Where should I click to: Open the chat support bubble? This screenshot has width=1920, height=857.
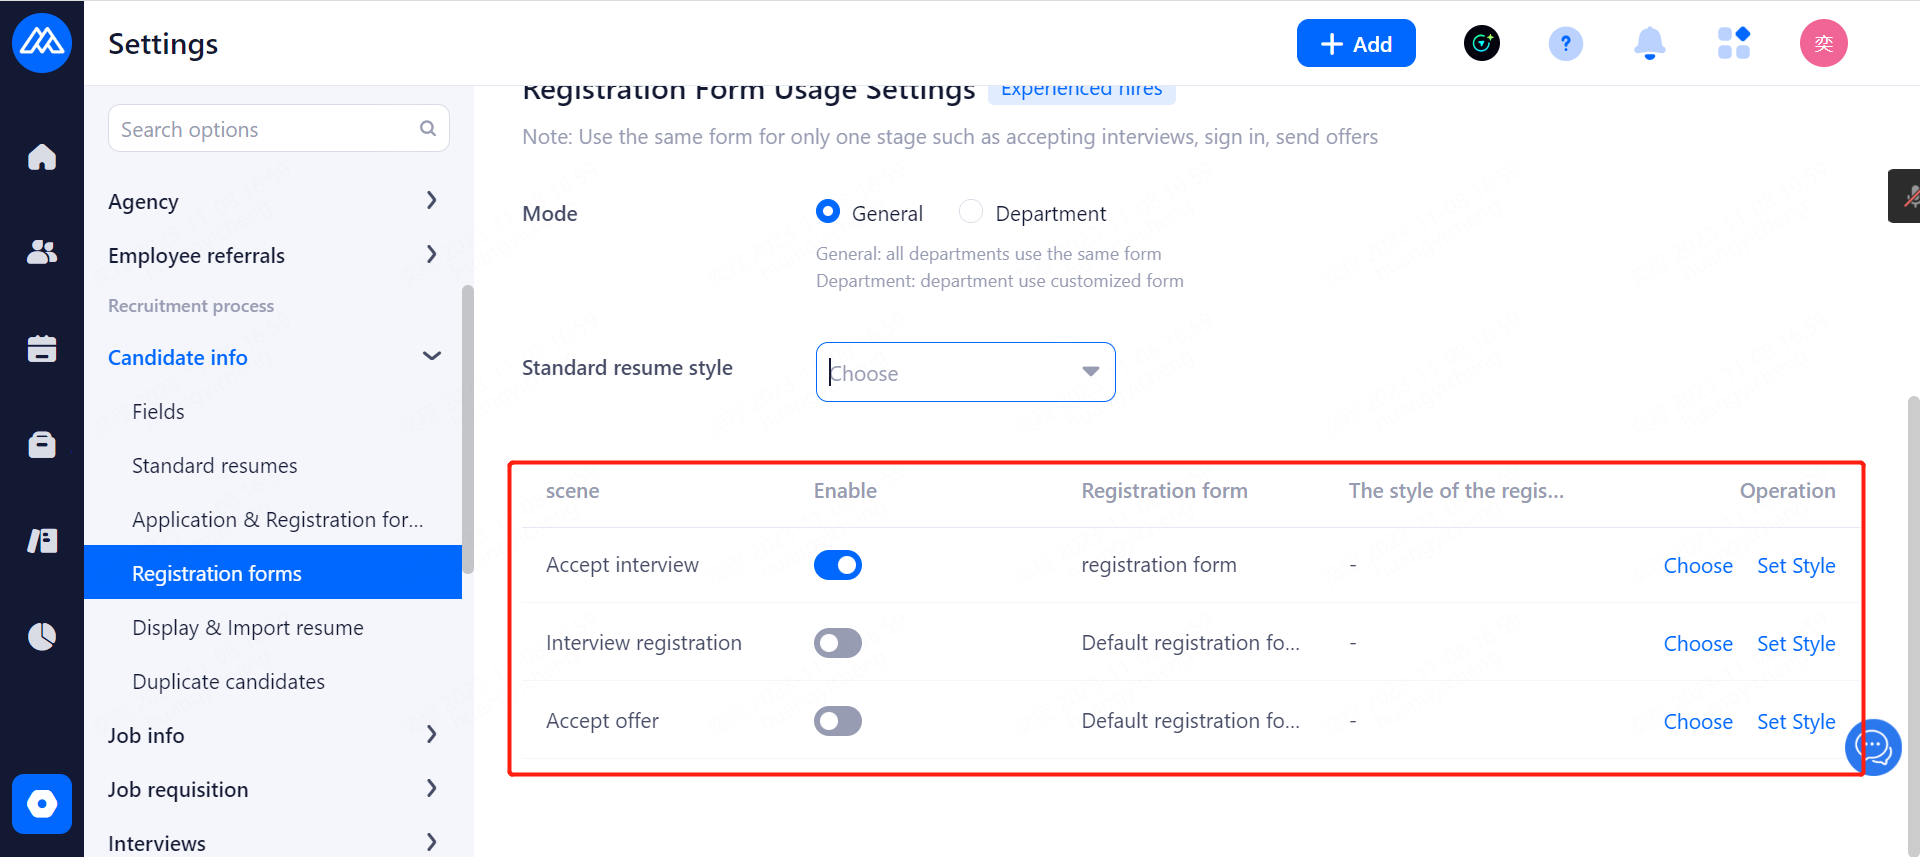(1873, 746)
